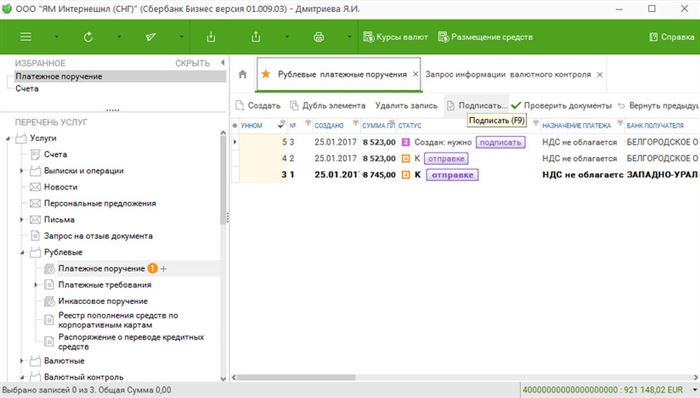The width and height of the screenshot is (700, 398).
Task: Close the Рублевые платежные поручения tab
Action: coord(415,74)
